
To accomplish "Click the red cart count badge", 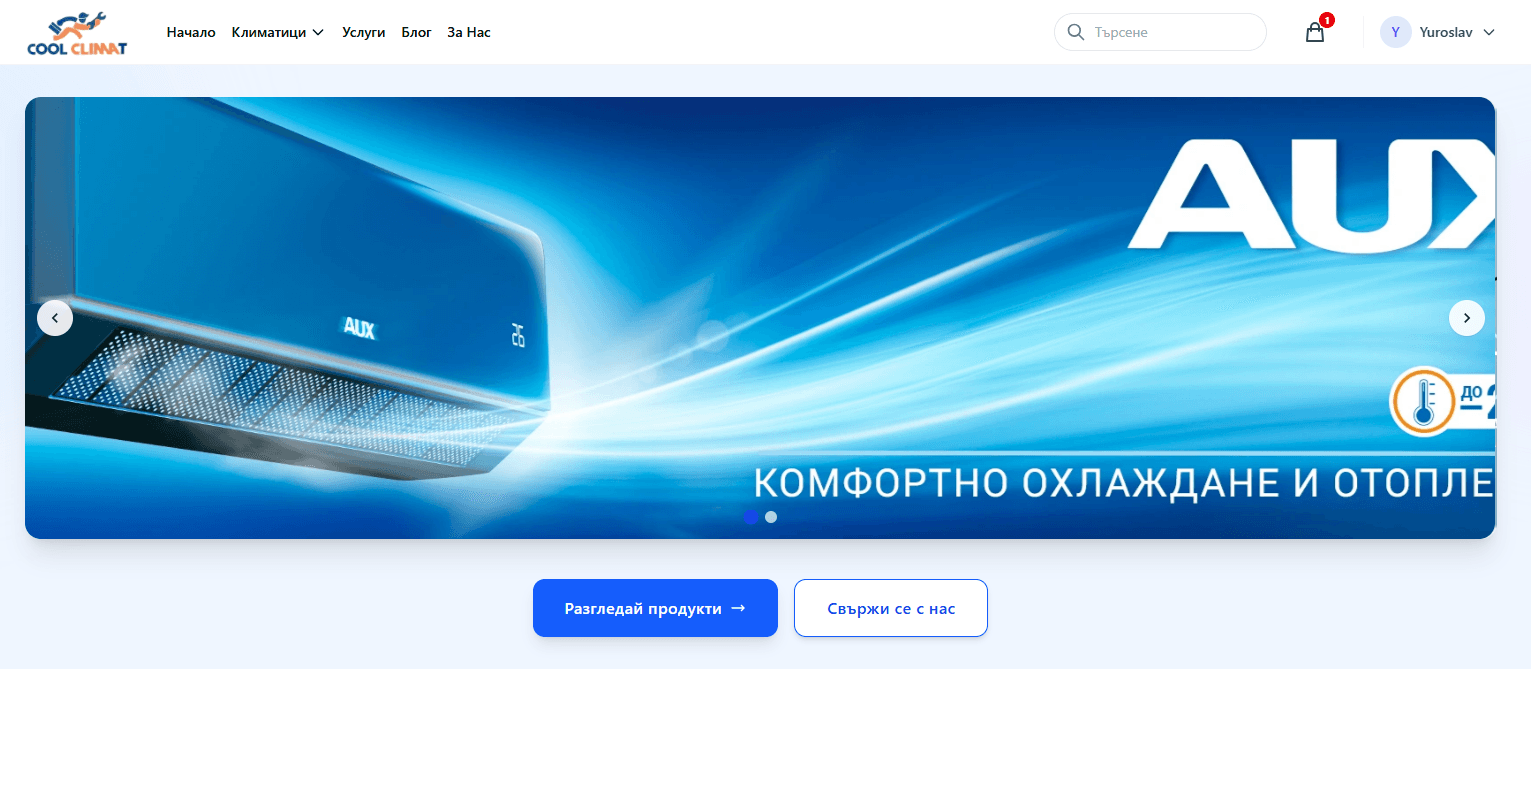I will [x=1327, y=20].
